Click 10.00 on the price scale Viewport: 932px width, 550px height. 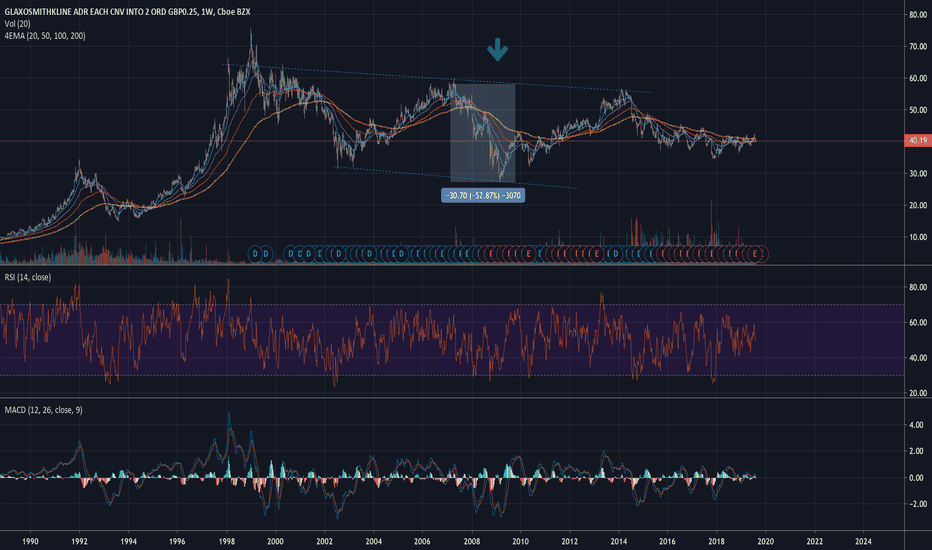[x=918, y=237]
